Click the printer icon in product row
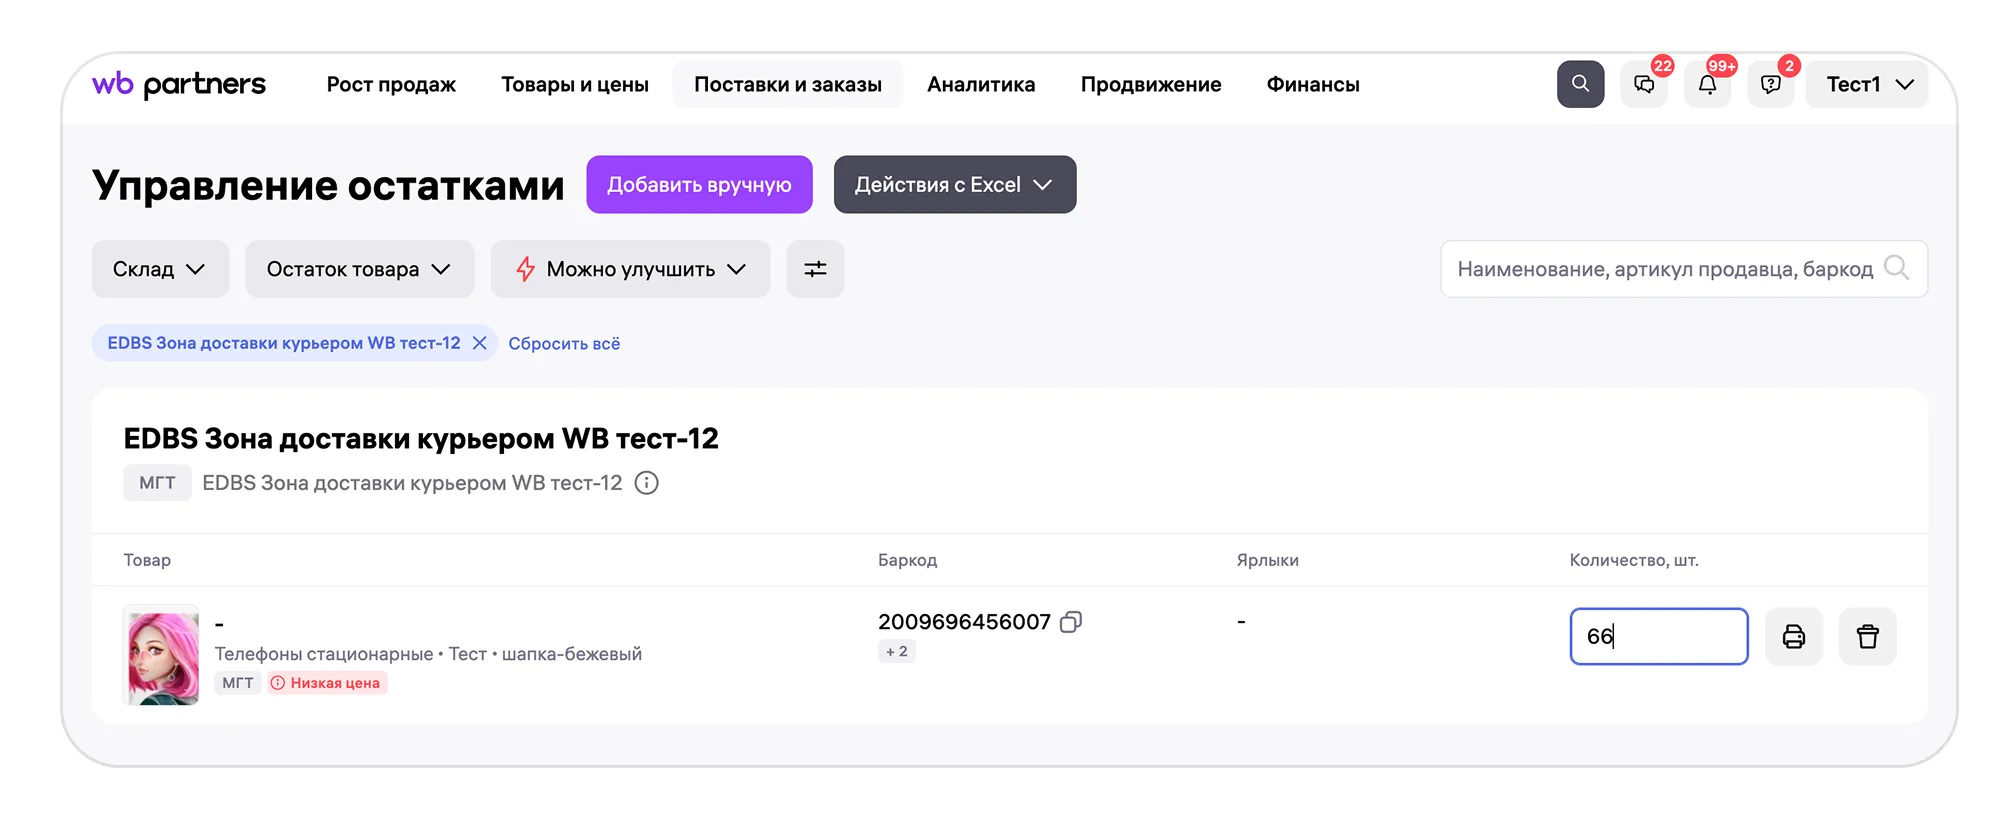The height and width of the screenshot is (816, 2016). pyautogui.click(x=1793, y=636)
